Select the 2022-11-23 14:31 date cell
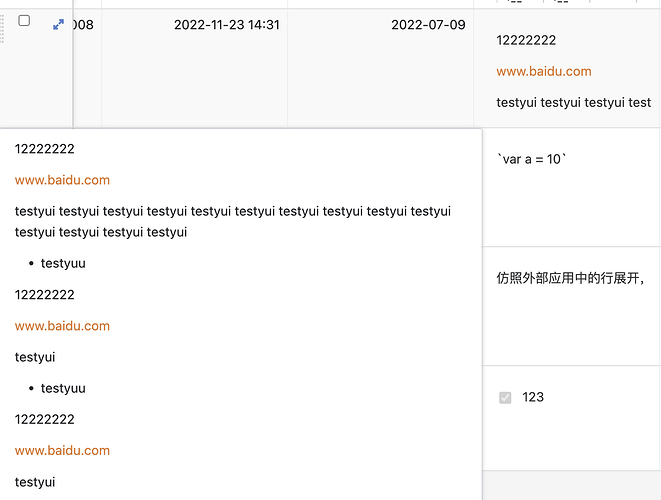 (195, 68)
